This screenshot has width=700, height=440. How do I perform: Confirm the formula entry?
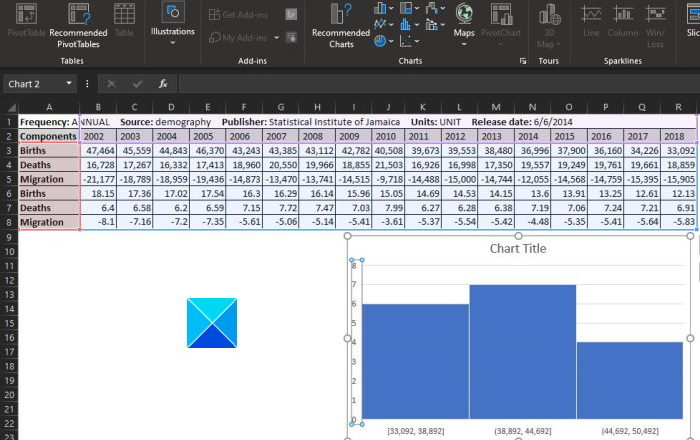click(138, 83)
